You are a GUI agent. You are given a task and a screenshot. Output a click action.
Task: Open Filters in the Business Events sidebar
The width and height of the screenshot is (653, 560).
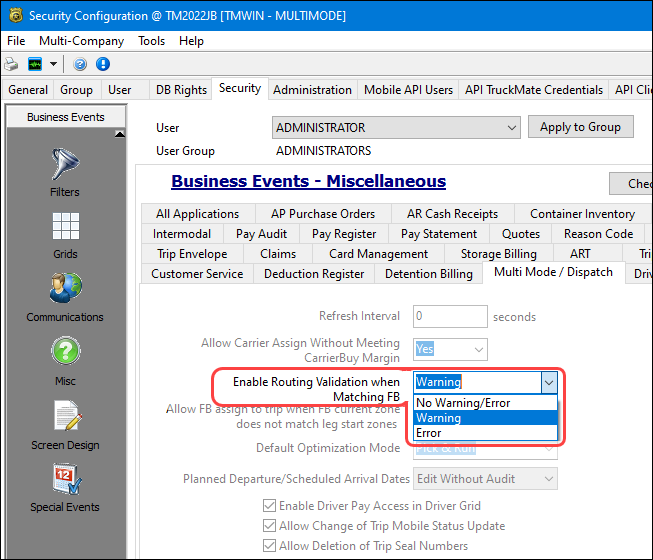(x=64, y=170)
